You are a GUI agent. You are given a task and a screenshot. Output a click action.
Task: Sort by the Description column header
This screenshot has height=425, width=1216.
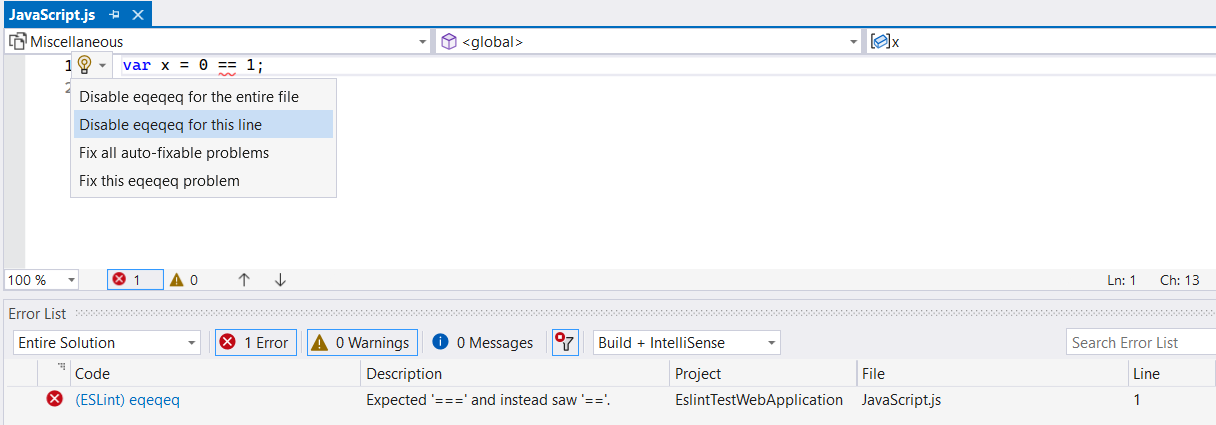[404, 374]
